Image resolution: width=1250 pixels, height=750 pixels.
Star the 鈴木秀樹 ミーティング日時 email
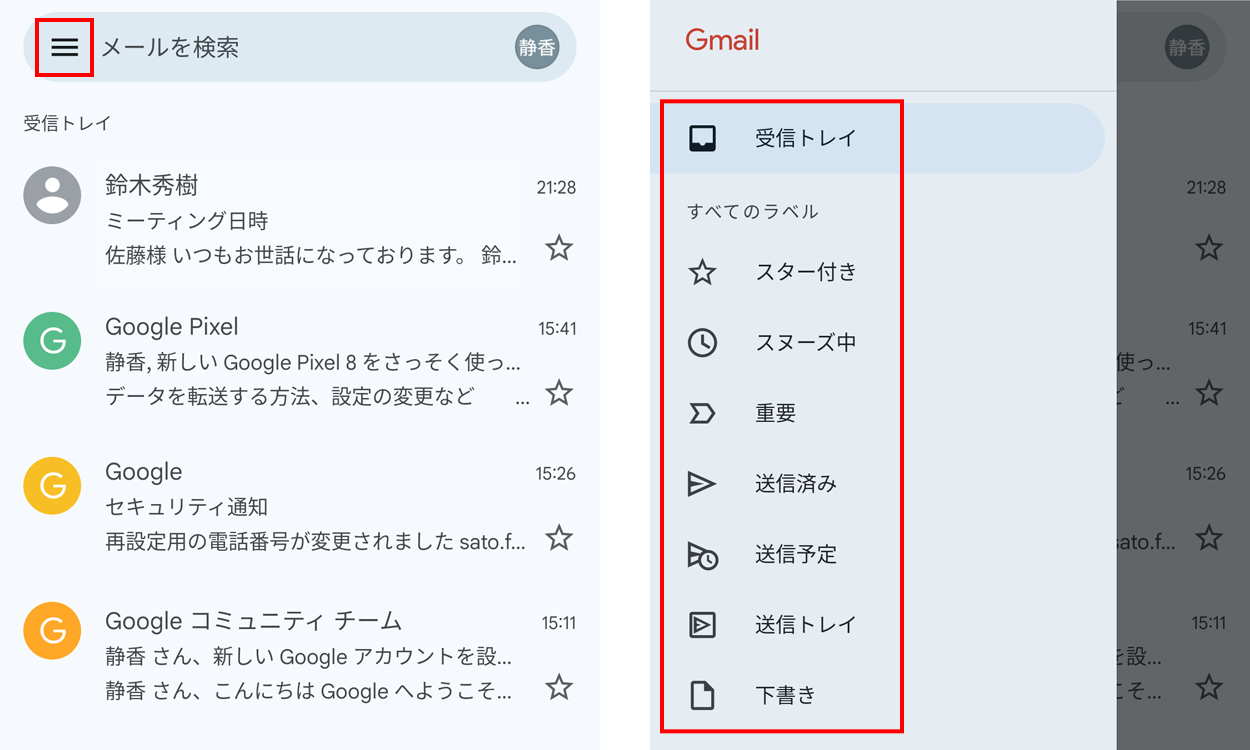click(x=559, y=248)
